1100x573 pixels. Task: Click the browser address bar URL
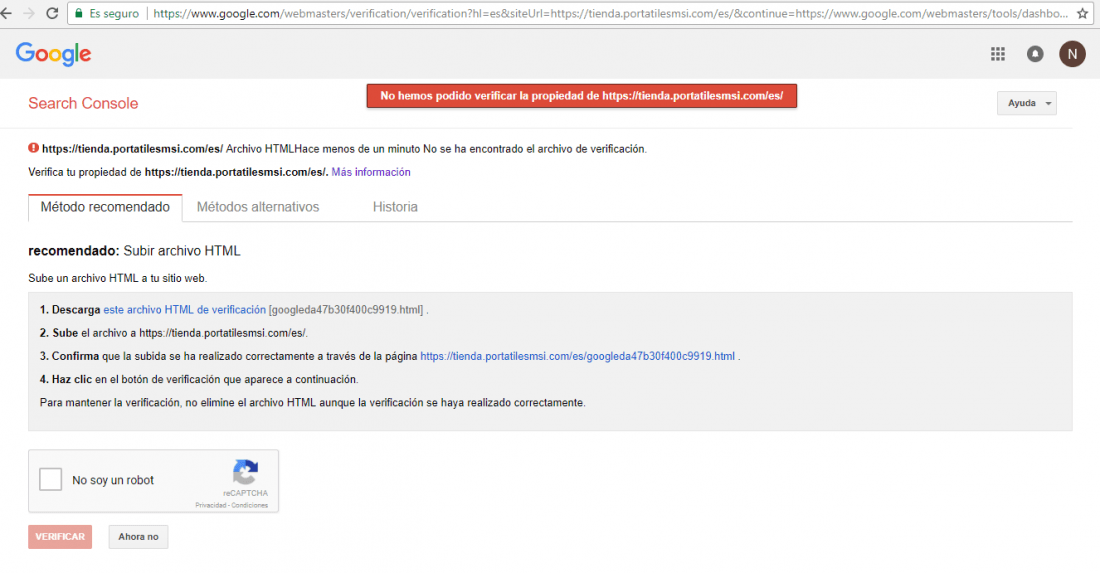coord(610,13)
